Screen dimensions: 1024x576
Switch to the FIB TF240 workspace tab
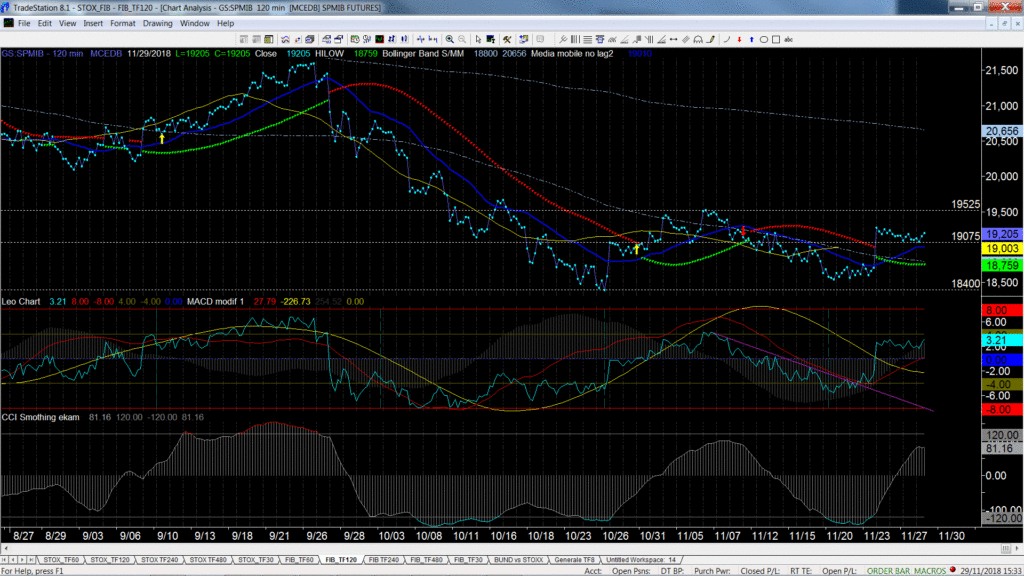[383, 560]
